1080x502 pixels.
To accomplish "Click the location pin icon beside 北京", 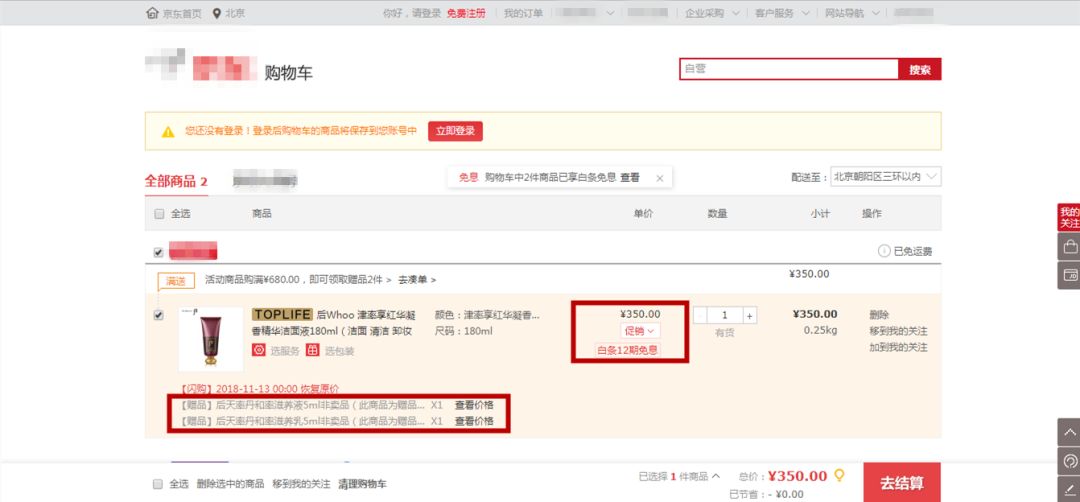I will [x=217, y=13].
